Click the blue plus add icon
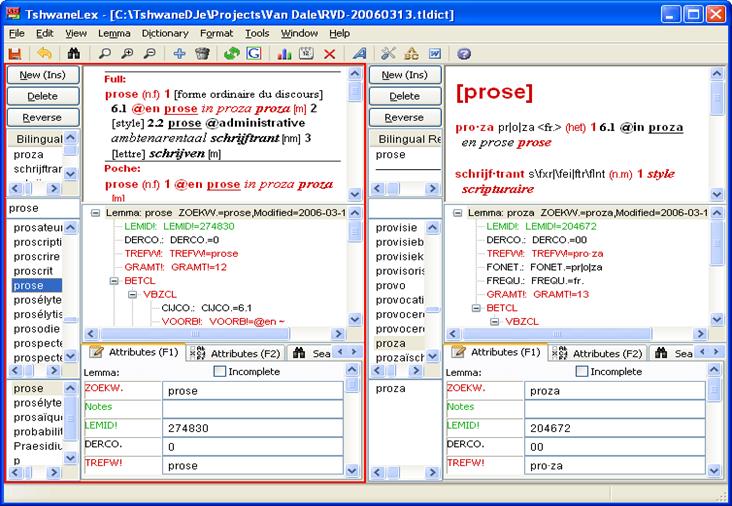 (x=179, y=53)
